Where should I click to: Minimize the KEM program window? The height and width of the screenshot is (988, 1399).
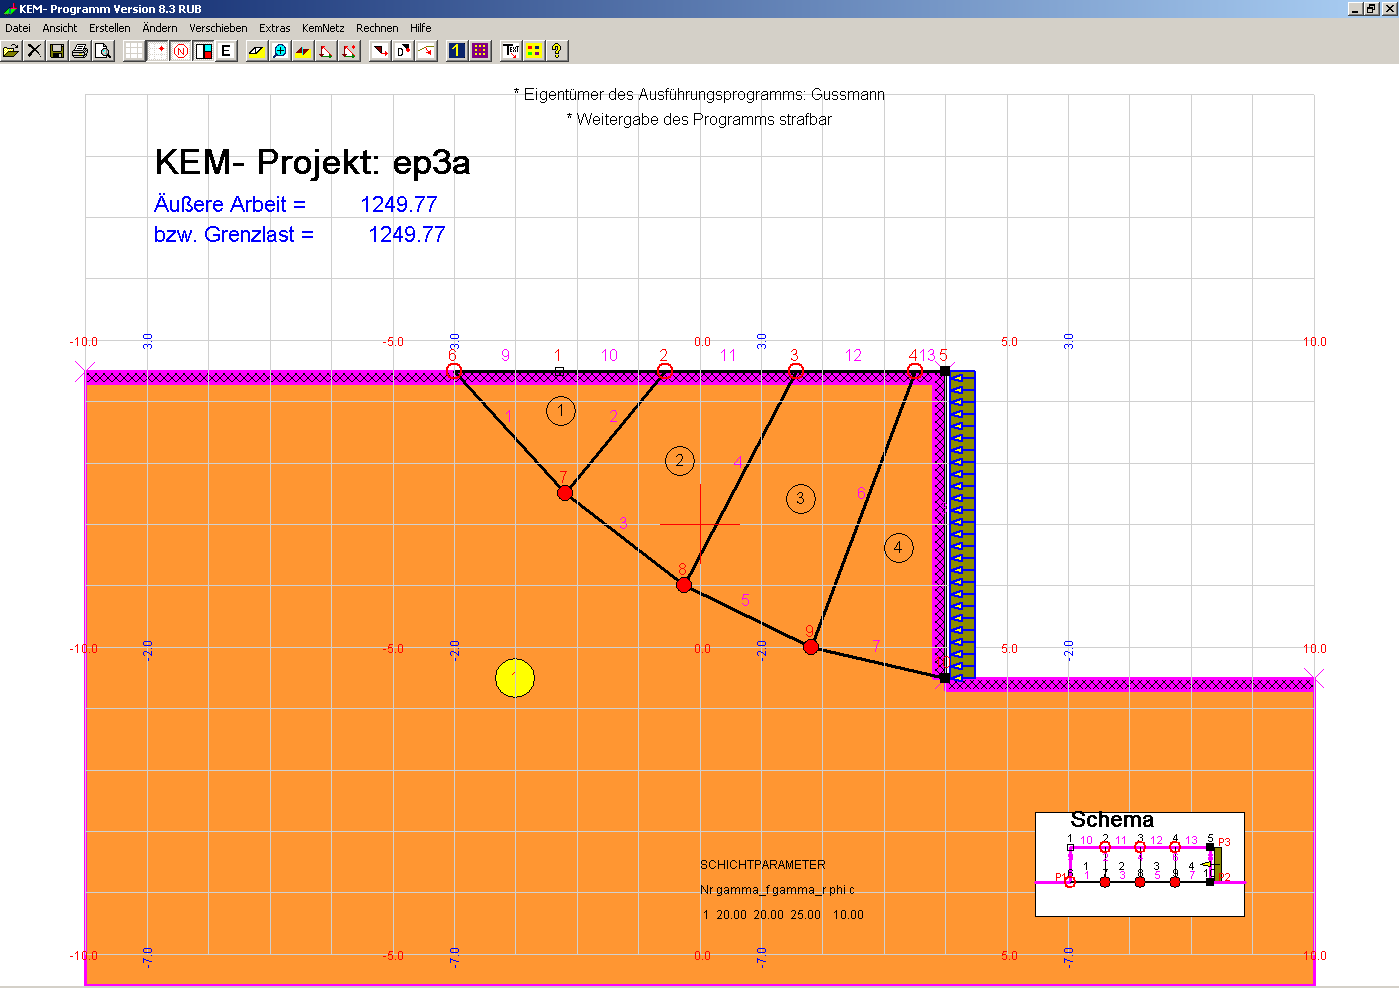[1355, 9]
